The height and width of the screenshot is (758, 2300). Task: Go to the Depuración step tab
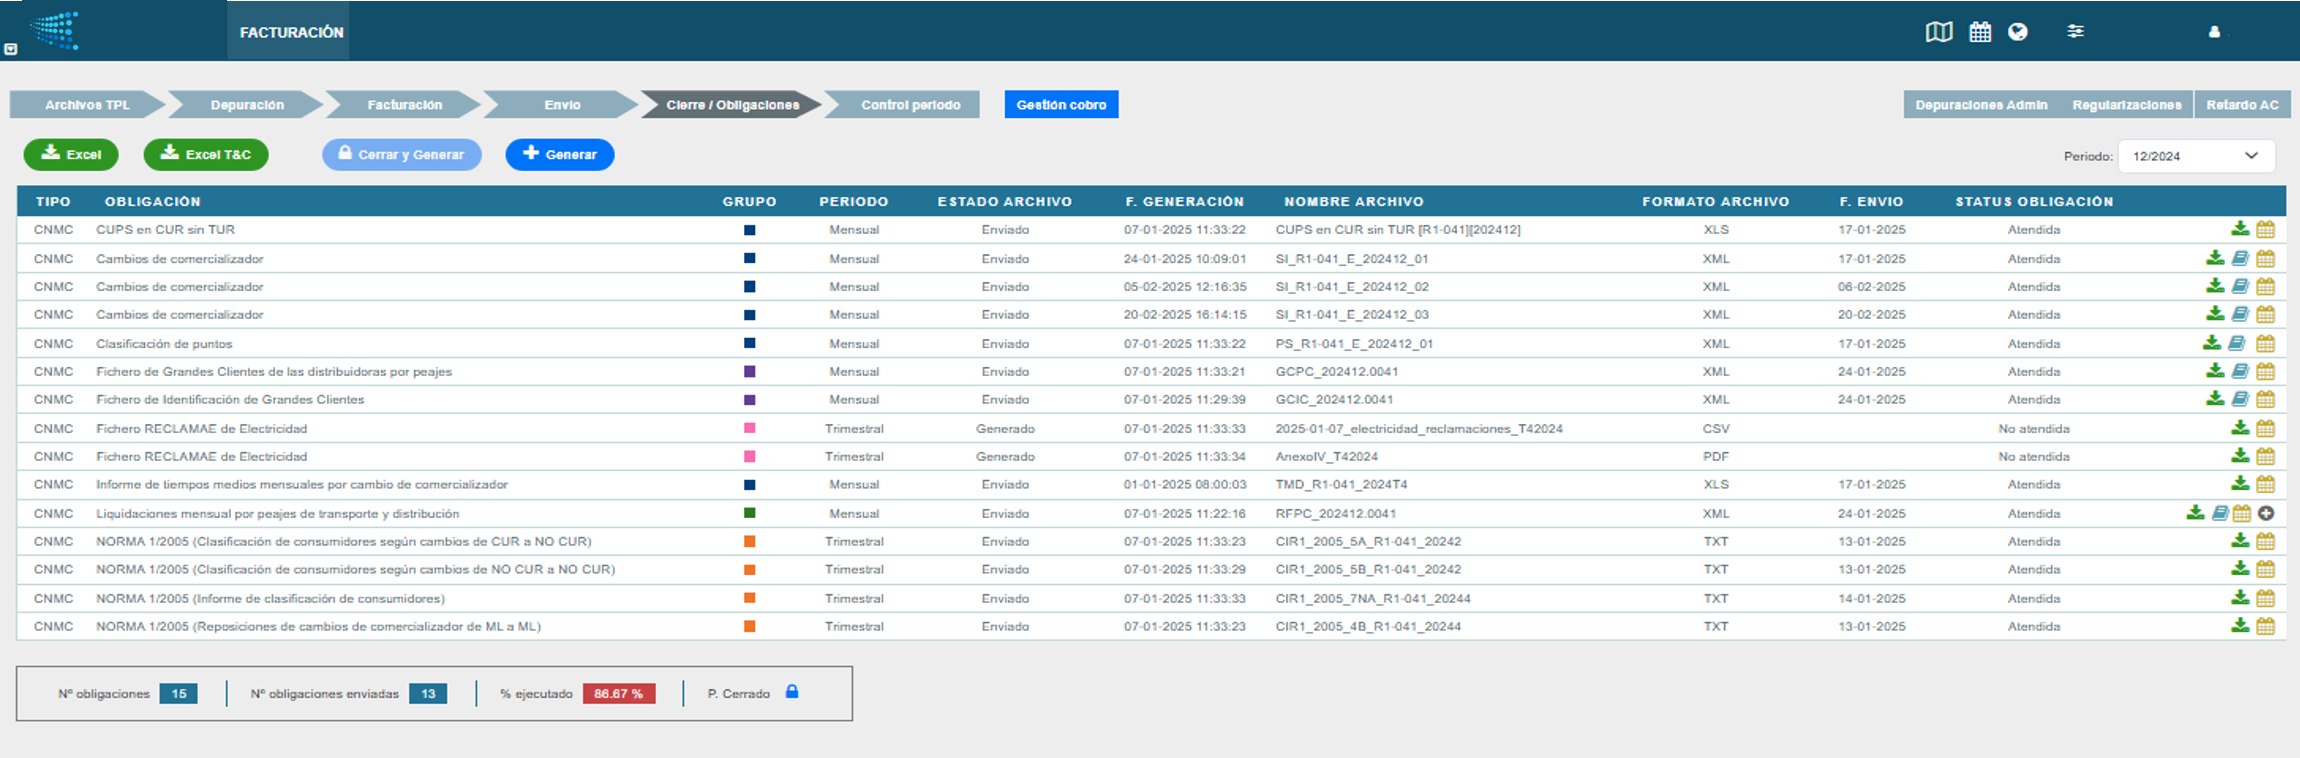click(x=247, y=105)
